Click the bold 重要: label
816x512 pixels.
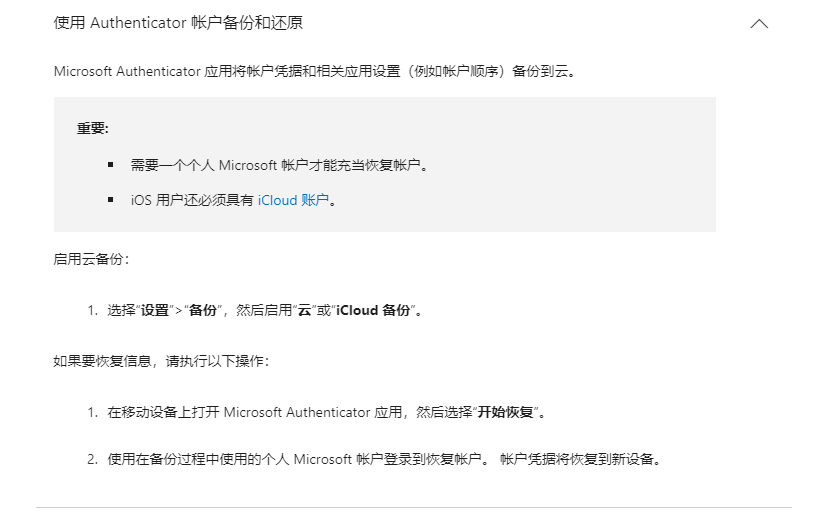click(93, 129)
